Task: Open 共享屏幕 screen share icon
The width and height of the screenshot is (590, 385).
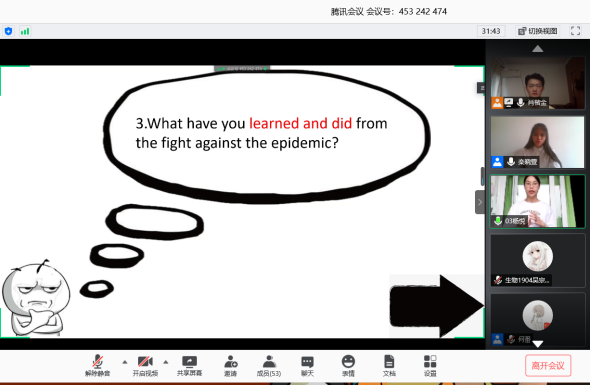Action: [x=189, y=365]
